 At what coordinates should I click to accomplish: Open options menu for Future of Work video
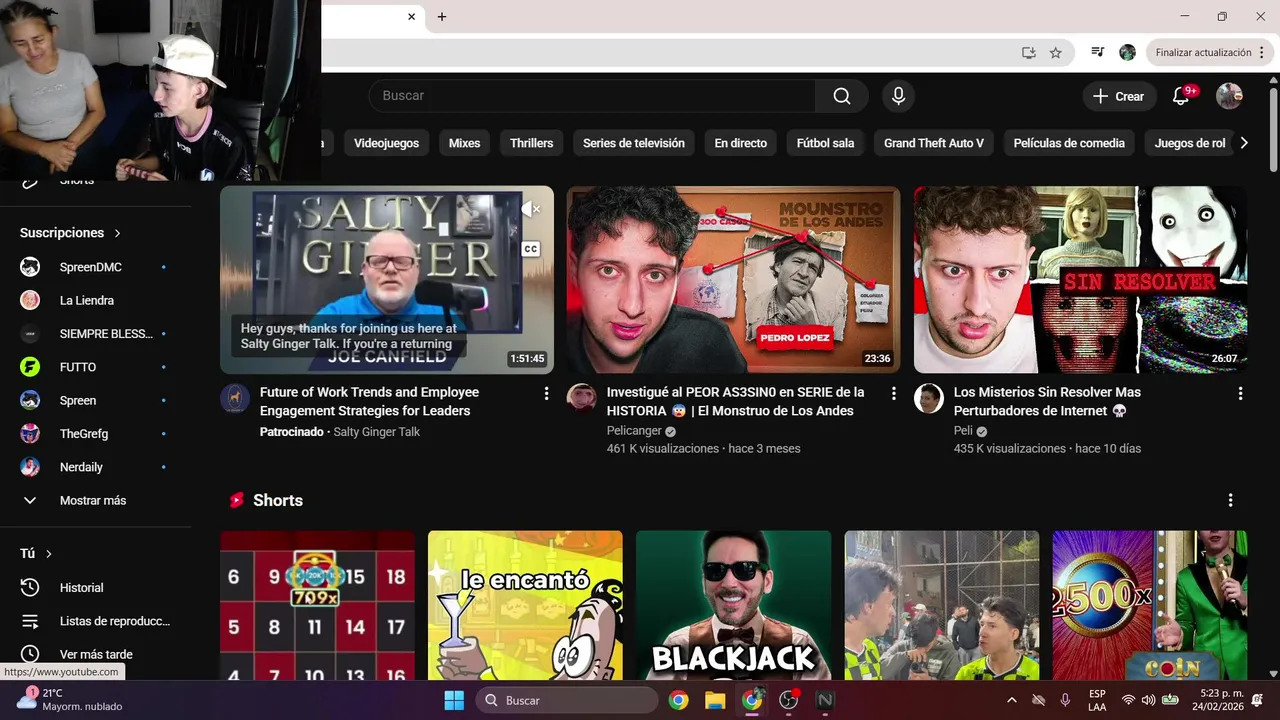tap(546, 394)
